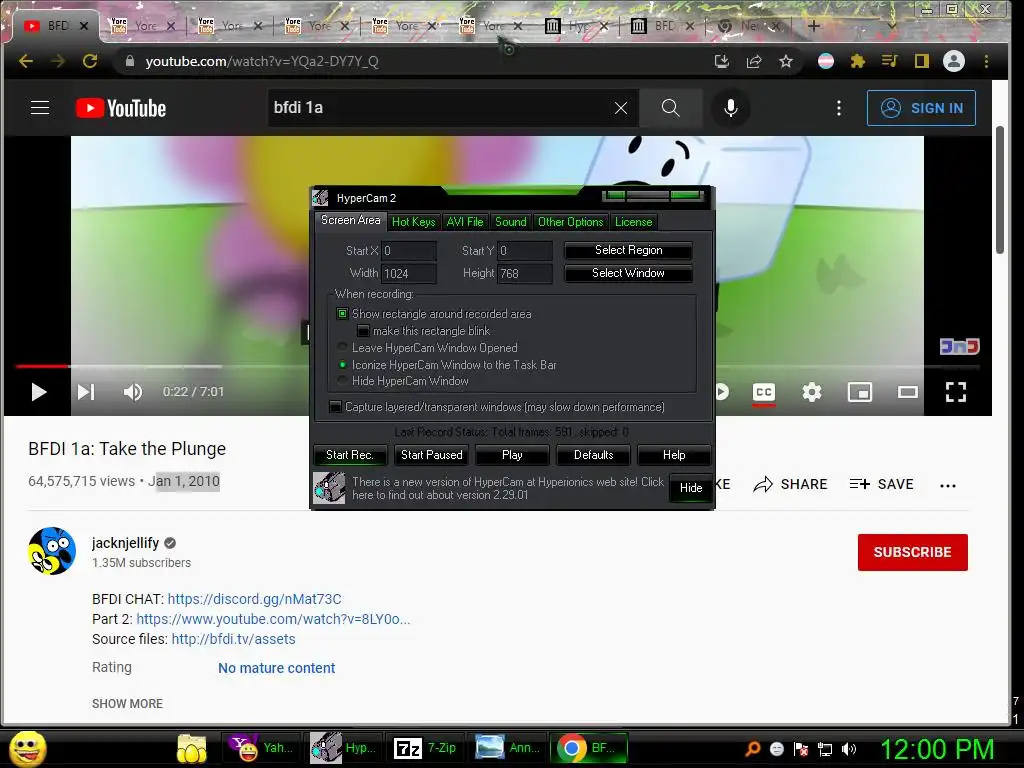Go to YouTube home logo
This screenshot has width=1024, height=768.
pyautogui.click(x=121, y=108)
